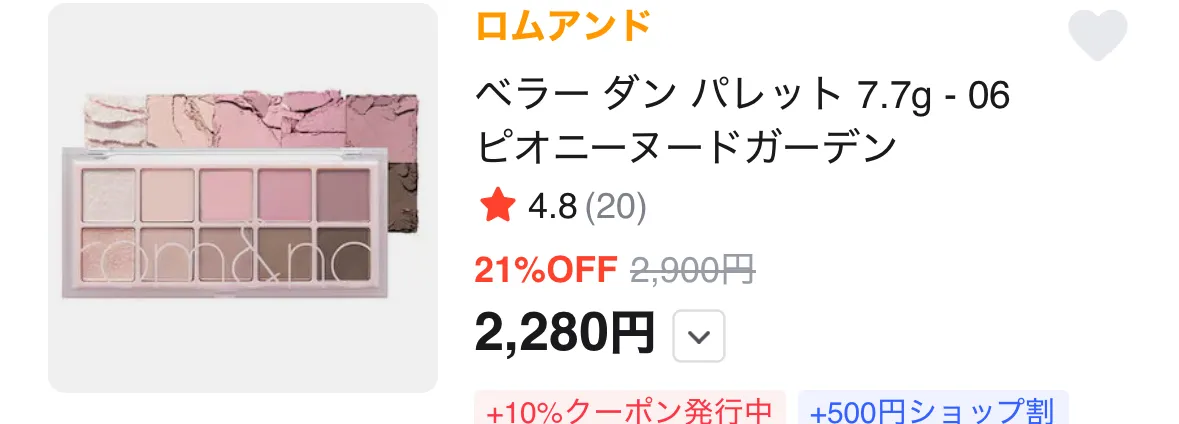Click the +10%クーポン発行中 coupon badge
The height and width of the screenshot is (424, 1179).
click(x=629, y=411)
